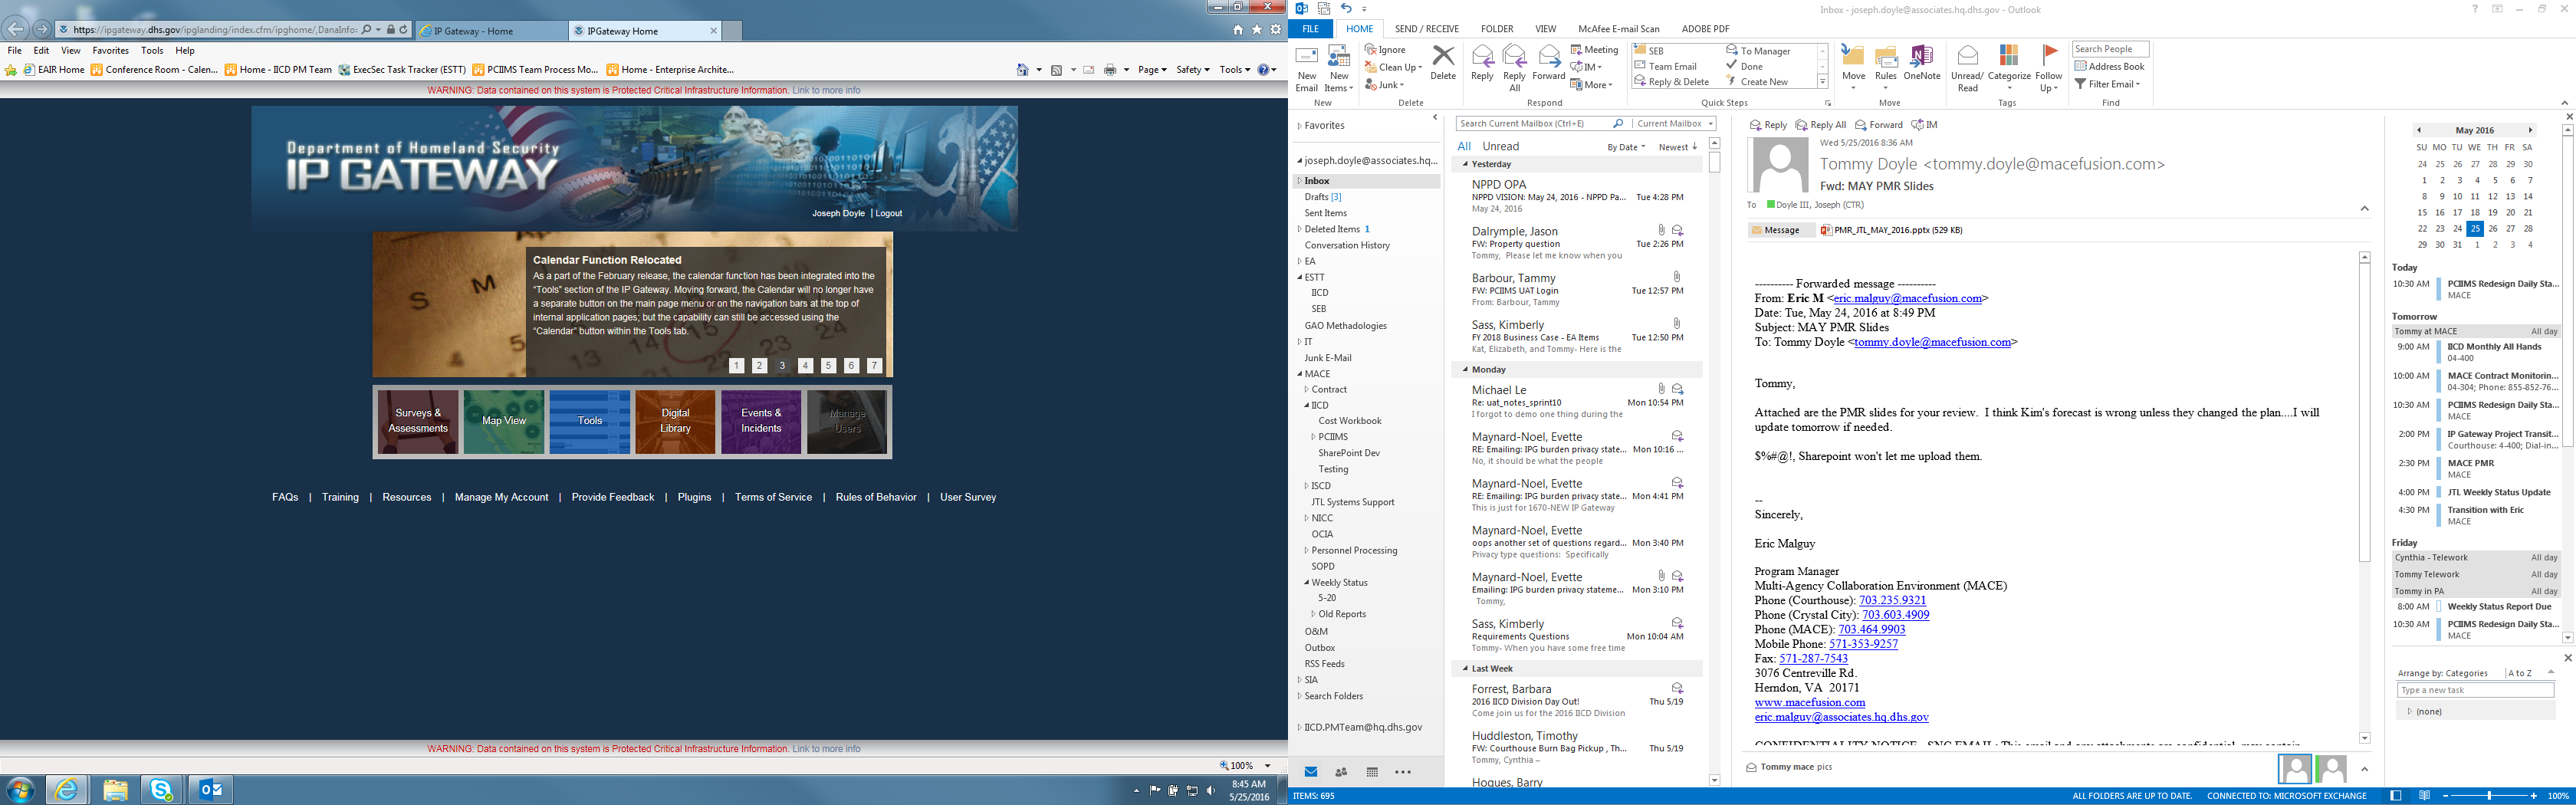Switch to Calendar view in Outlook navigation bar
Image resolution: width=2576 pixels, height=805 pixels.
[x=1372, y=772]
